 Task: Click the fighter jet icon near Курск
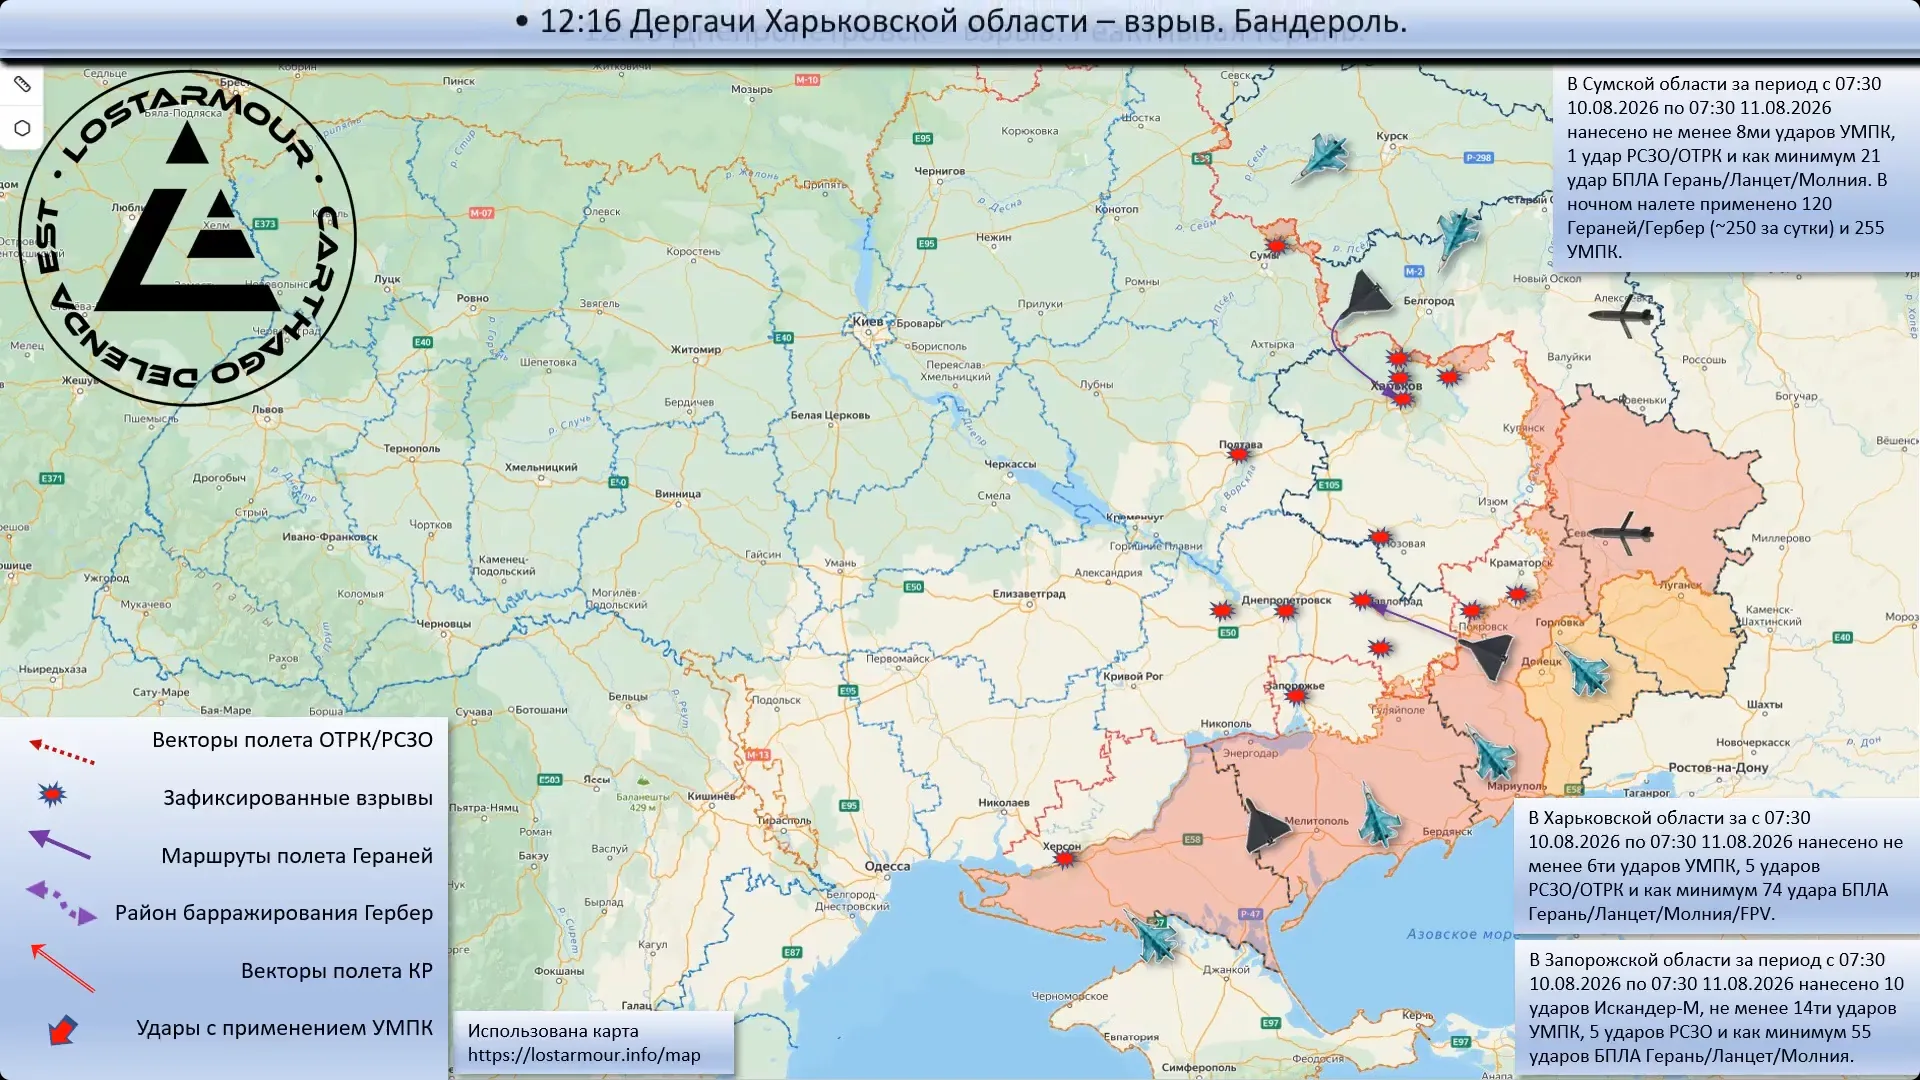(x=1322, y=158)
